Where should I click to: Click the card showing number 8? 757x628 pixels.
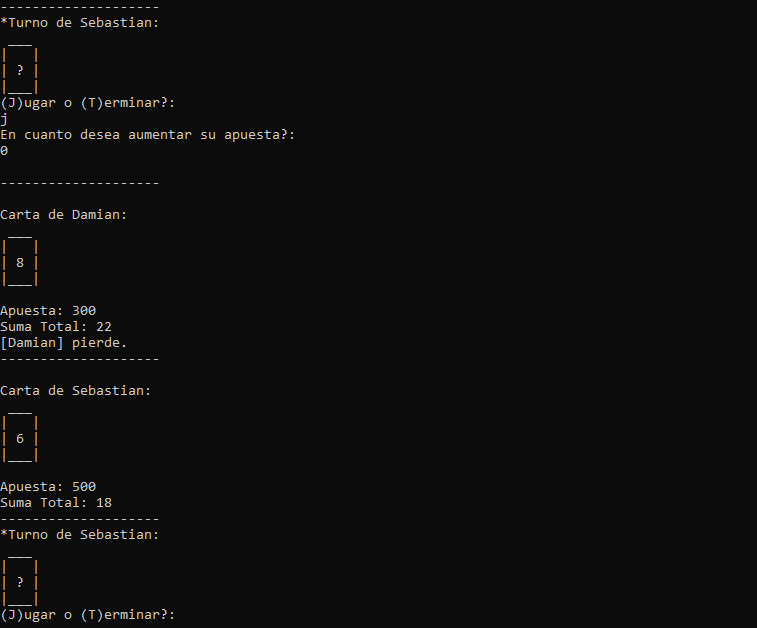20,263
